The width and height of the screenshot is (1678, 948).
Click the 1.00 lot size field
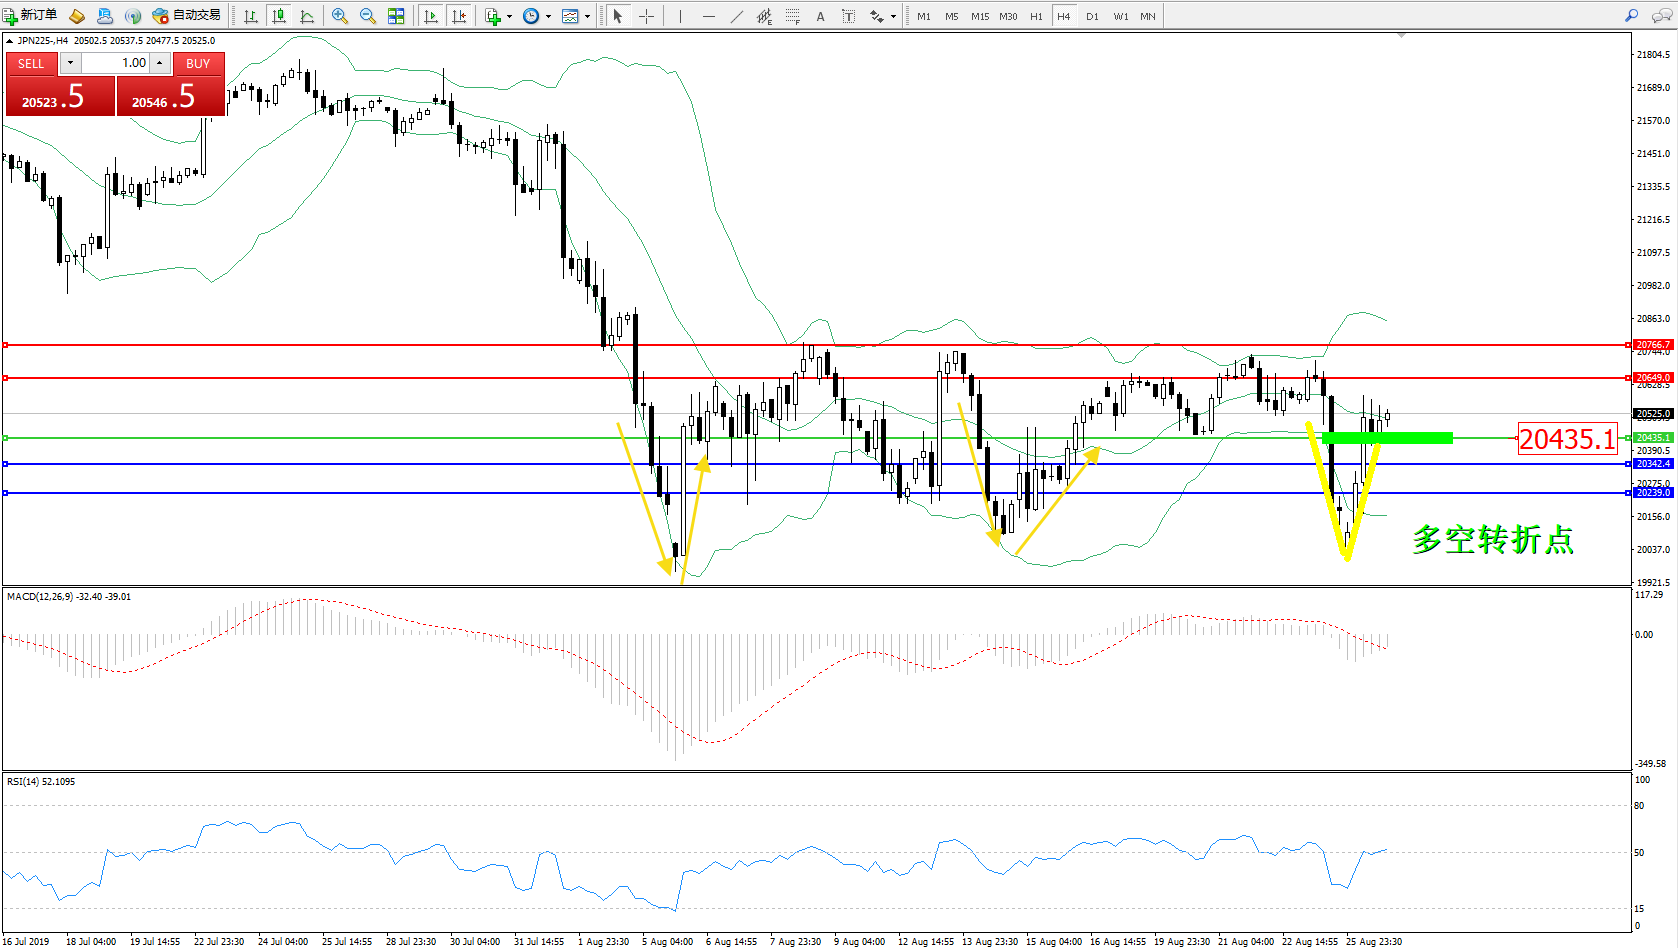115,63
